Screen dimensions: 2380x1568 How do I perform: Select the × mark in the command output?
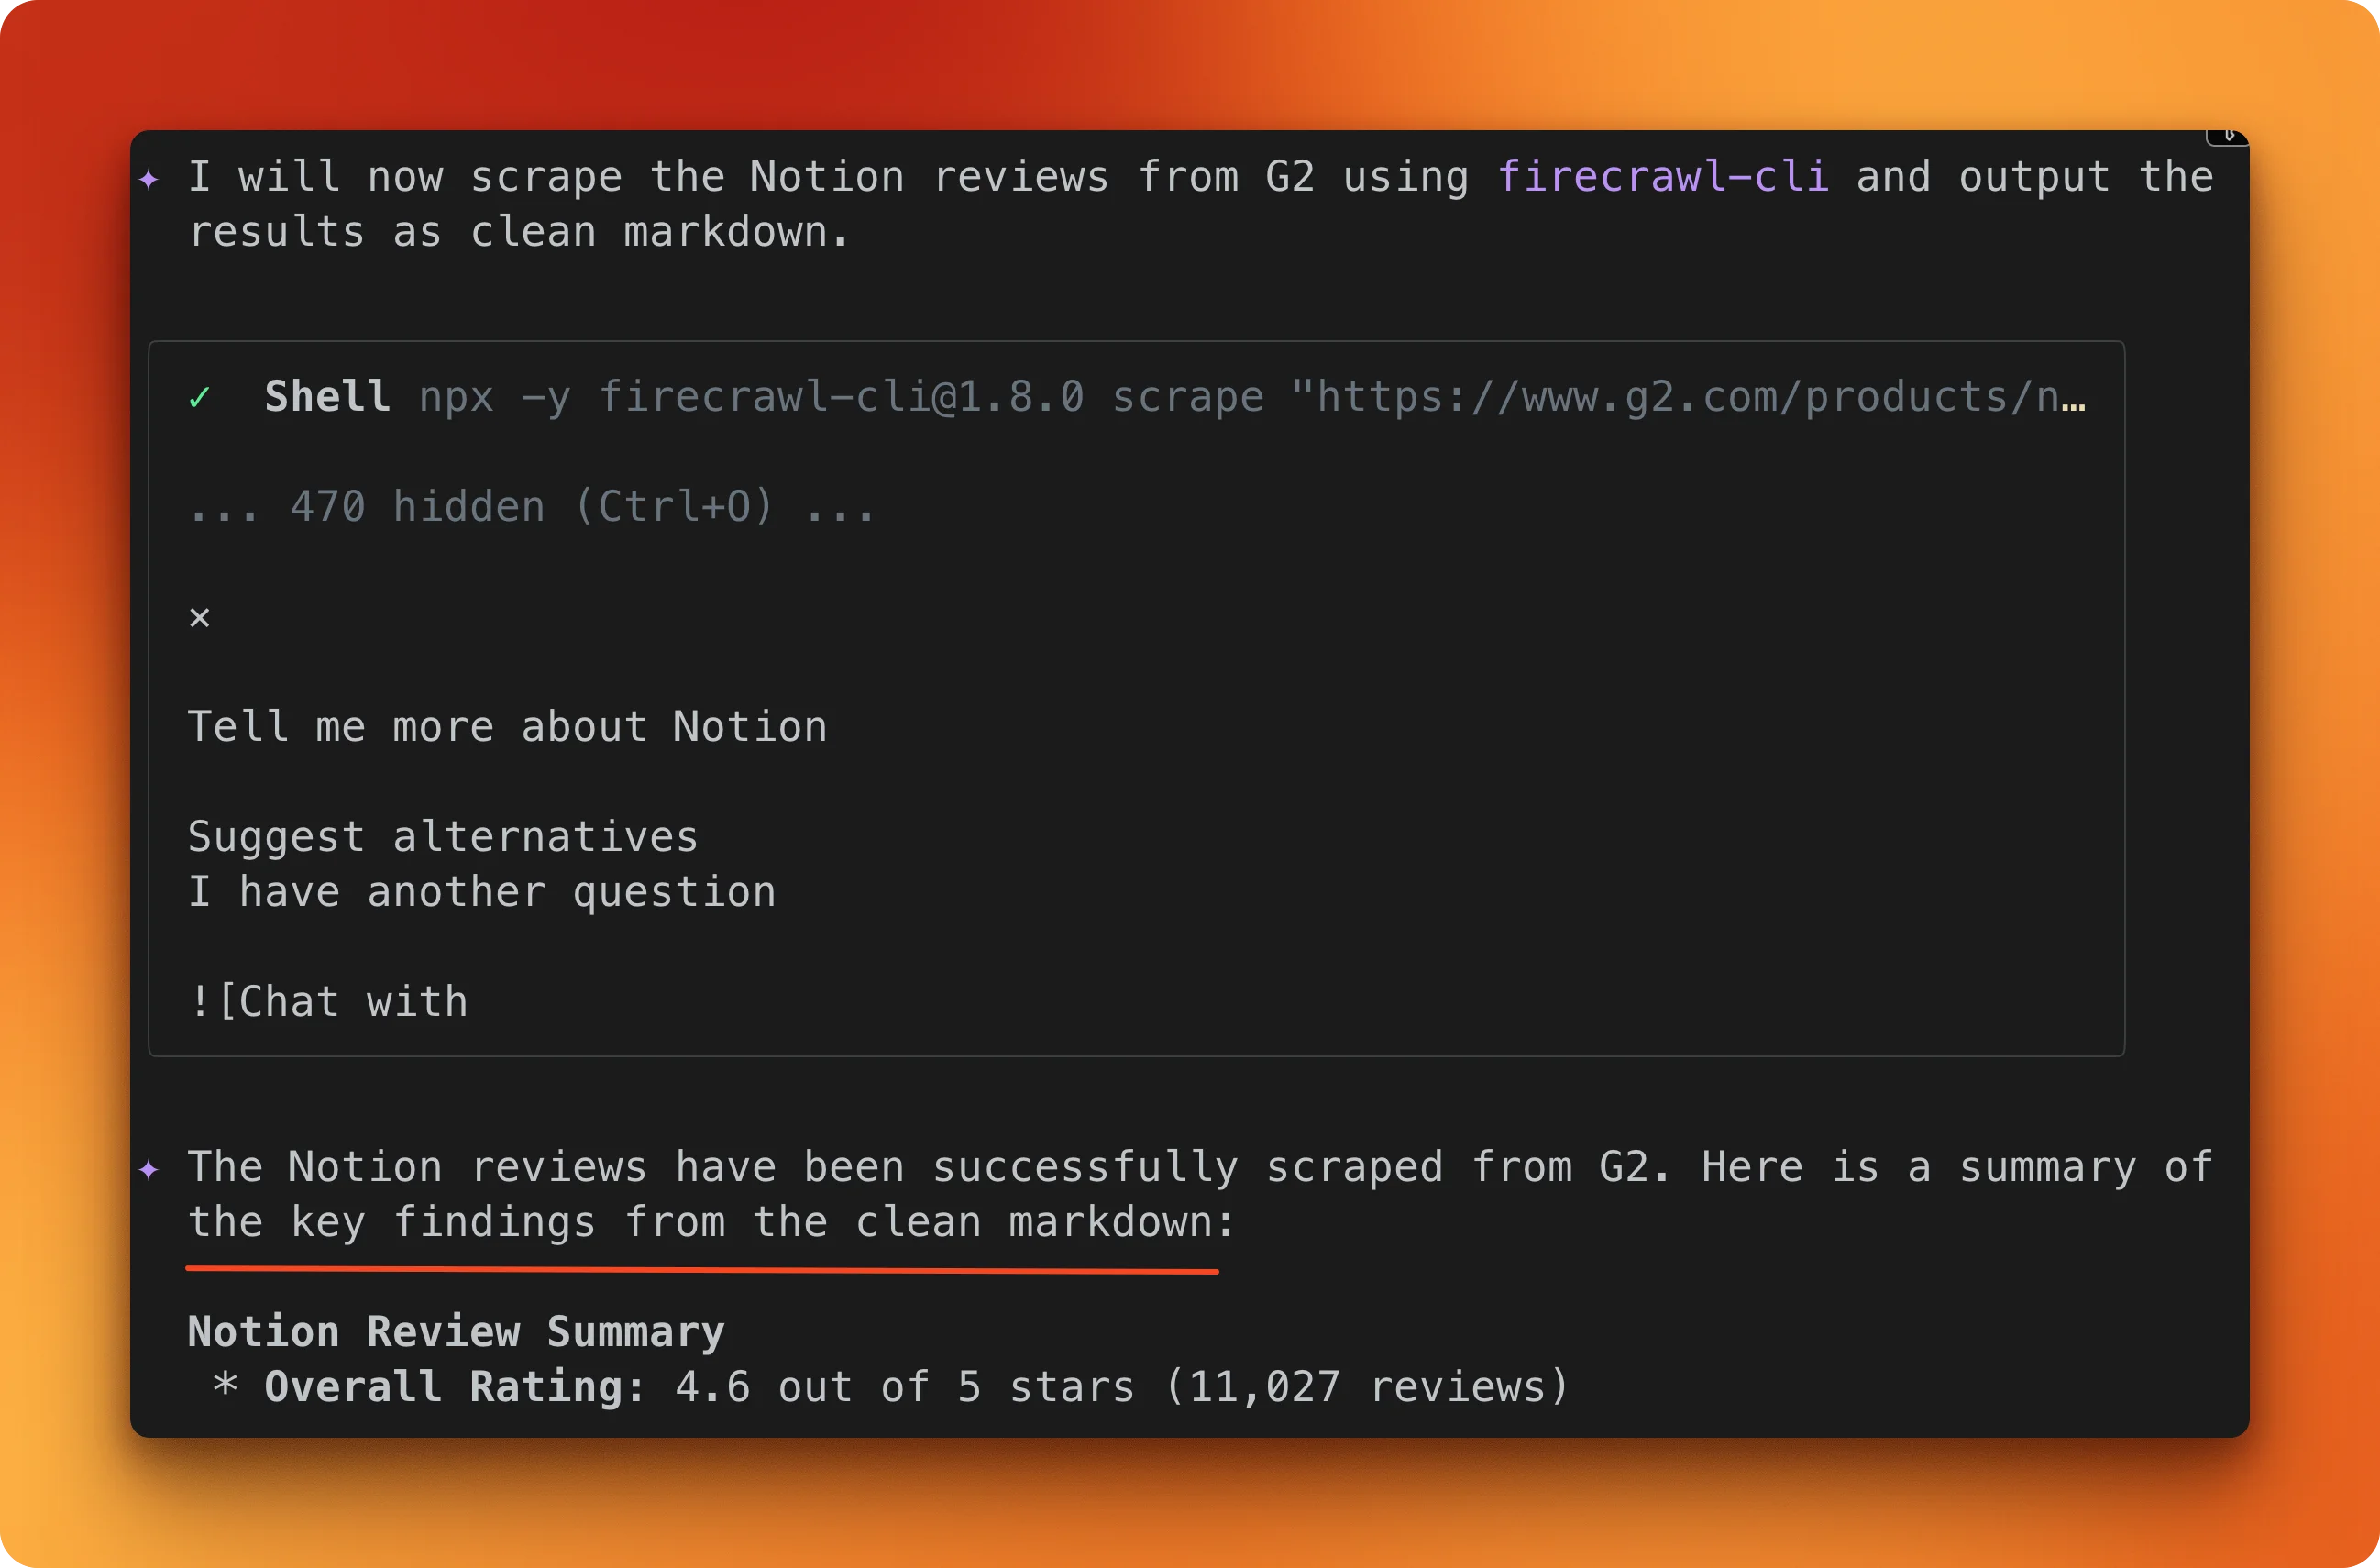point(200,617)
